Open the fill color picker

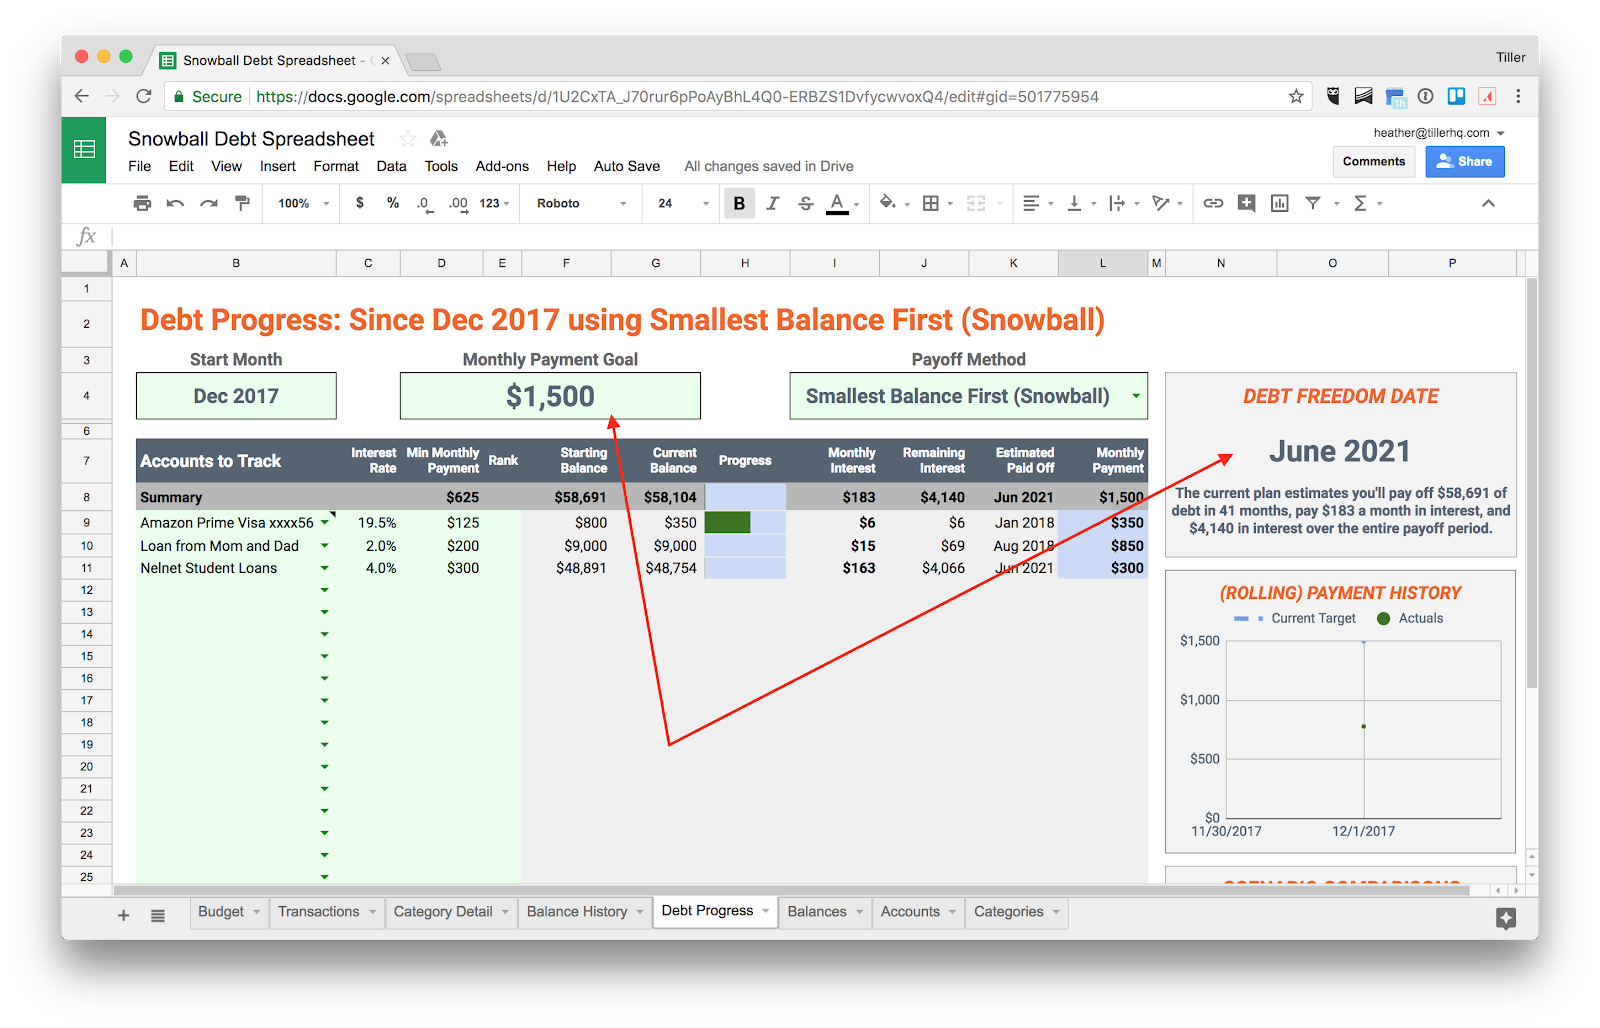click(x=888, y=203)
